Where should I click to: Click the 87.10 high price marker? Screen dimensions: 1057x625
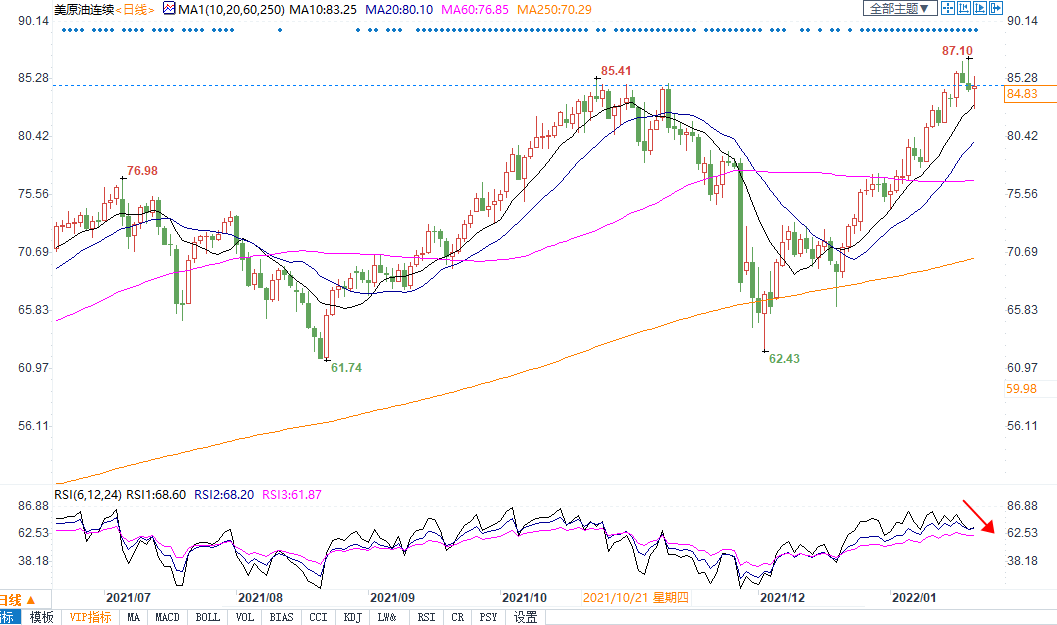click(957, 50)
